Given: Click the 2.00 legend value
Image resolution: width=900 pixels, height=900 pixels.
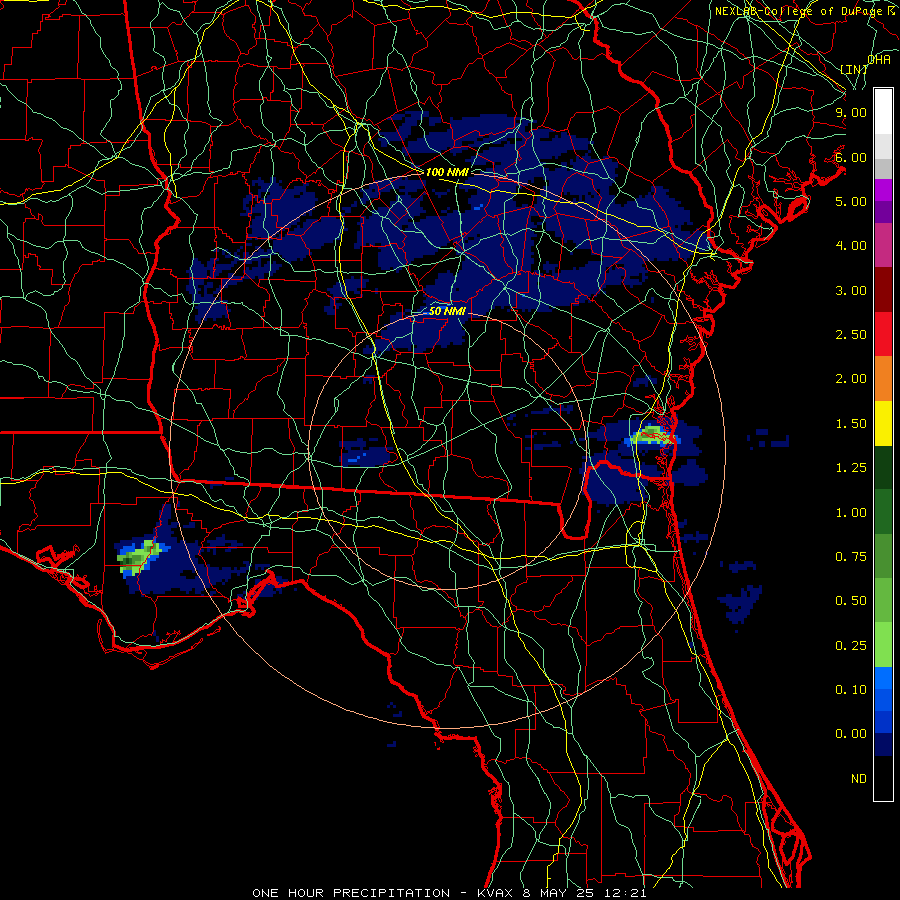Looking at the screenshot, I should [851, 379].
